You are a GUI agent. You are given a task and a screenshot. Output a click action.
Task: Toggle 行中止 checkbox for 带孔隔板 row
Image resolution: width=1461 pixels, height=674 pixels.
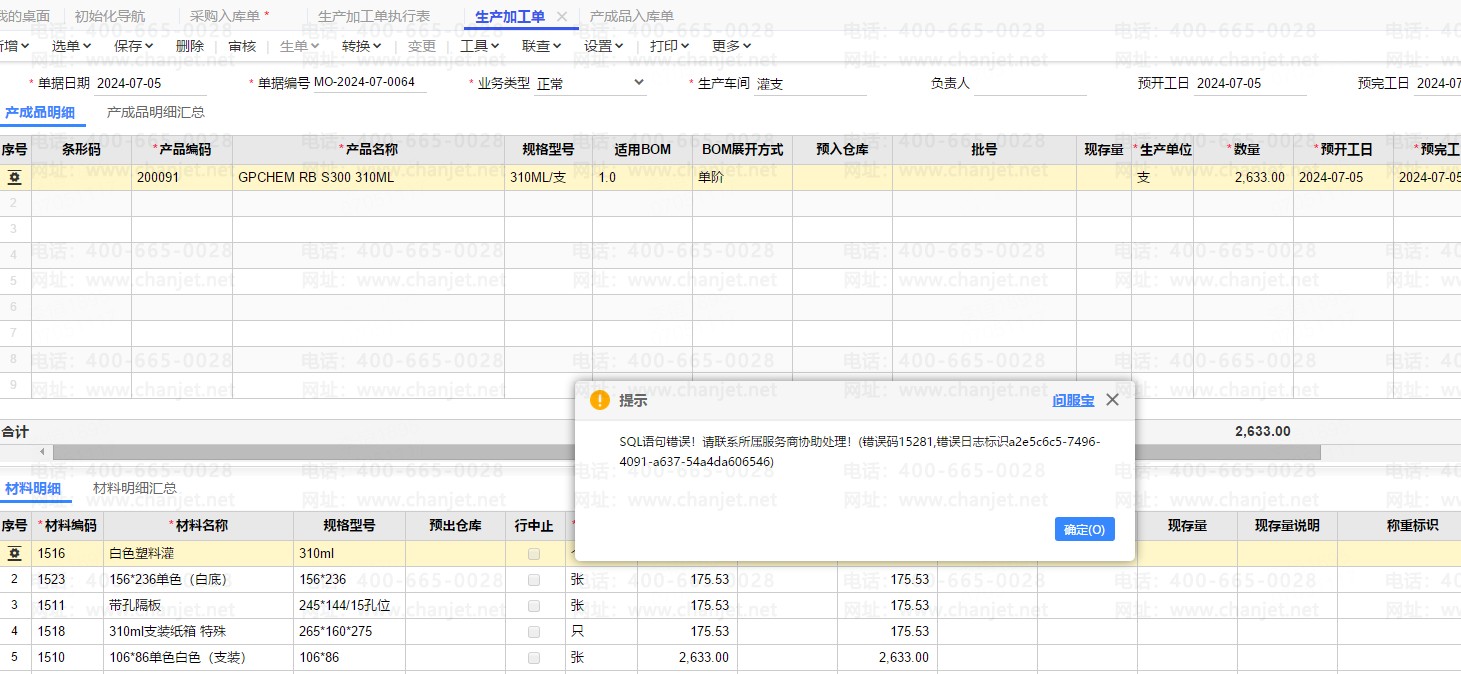[x=534, y=605]
